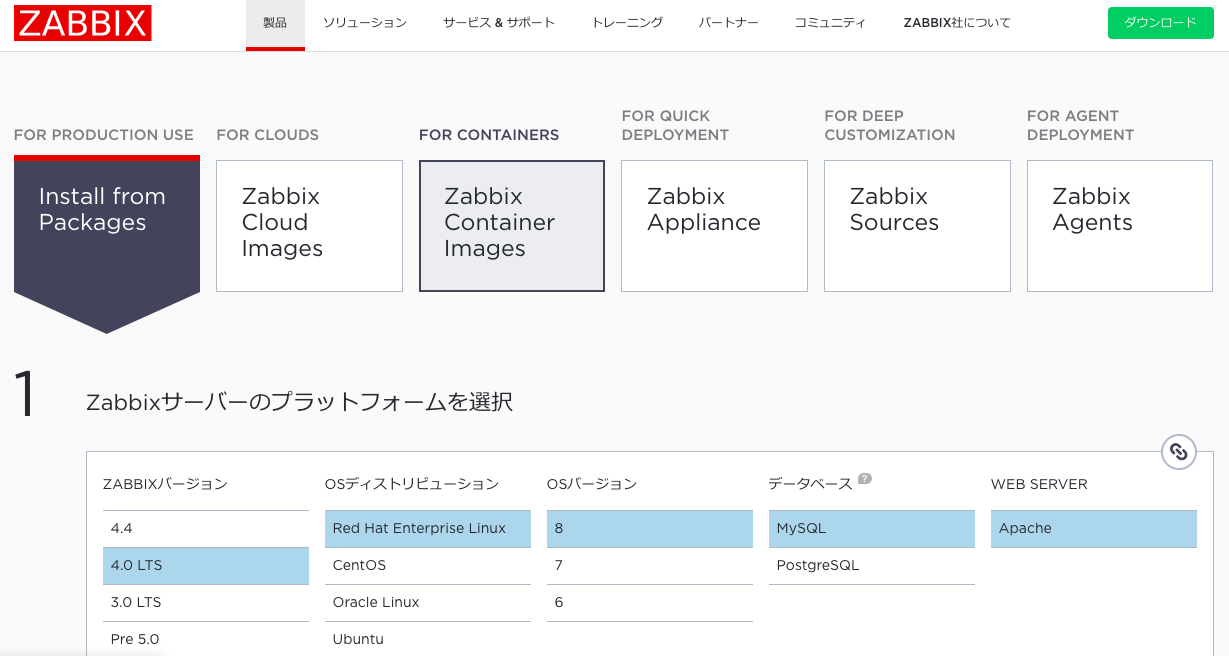
Task: Copy permalink using the chain link icon
Action: tap(1179, 452)
